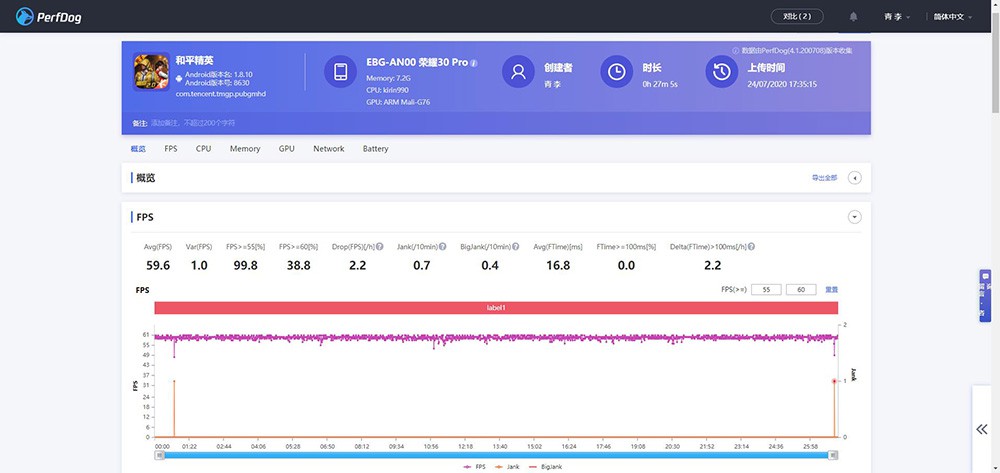Click the help icon next to BigJank(/10min)
Image resolution: width=1000 pixels, height=473 pixels.
point(517,247)
